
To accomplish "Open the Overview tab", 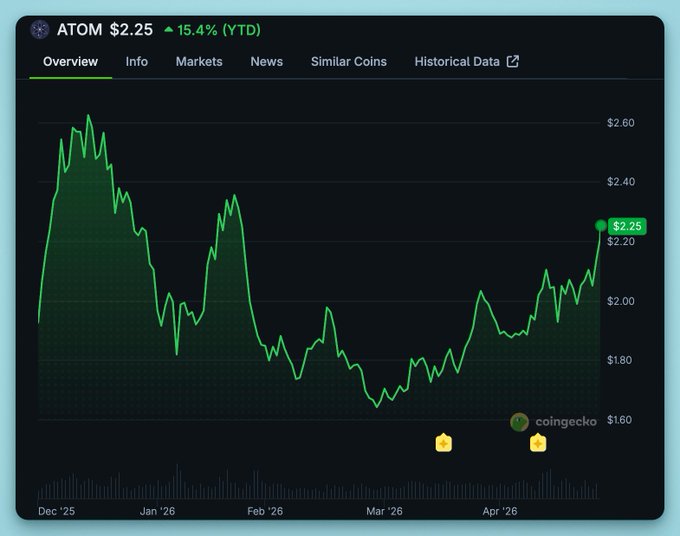I will [x=70, y=62].
